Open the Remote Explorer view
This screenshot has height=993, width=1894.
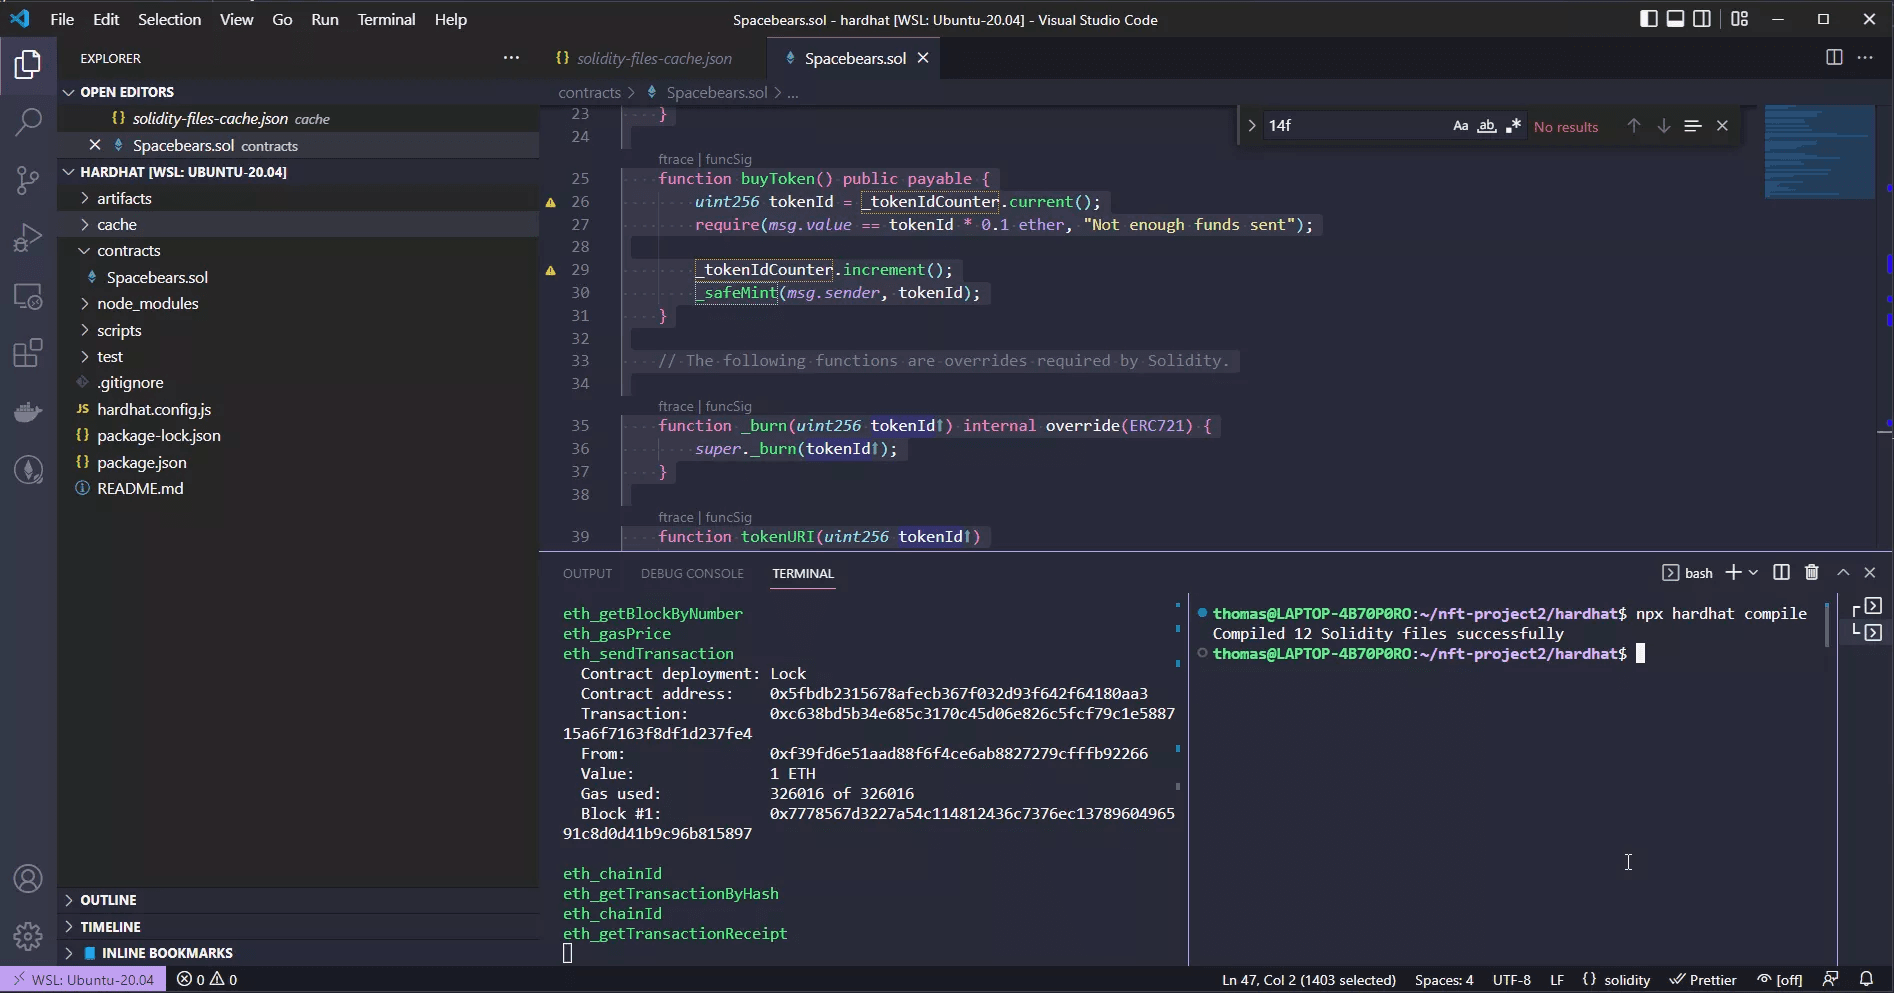coord(28,297)
